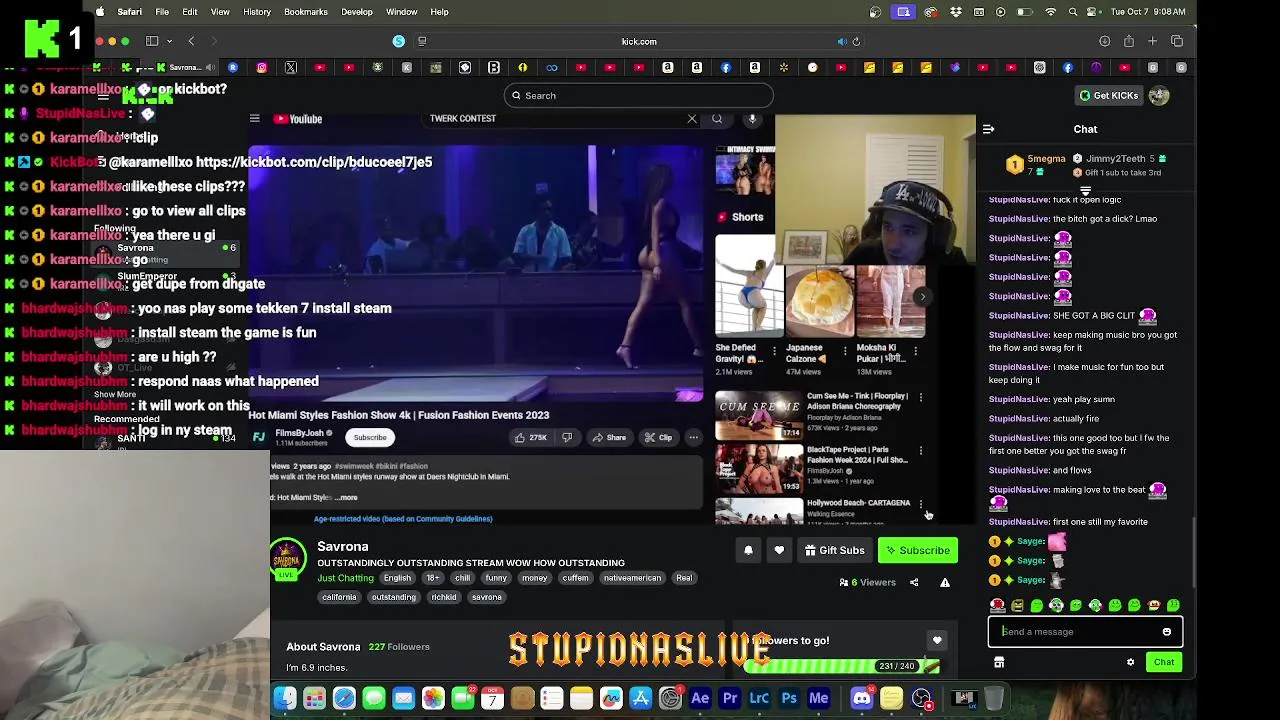This screenshot has width=1280, height=720.
Task: Click the Dropbox menu bar icon
Action: (956, 12)
